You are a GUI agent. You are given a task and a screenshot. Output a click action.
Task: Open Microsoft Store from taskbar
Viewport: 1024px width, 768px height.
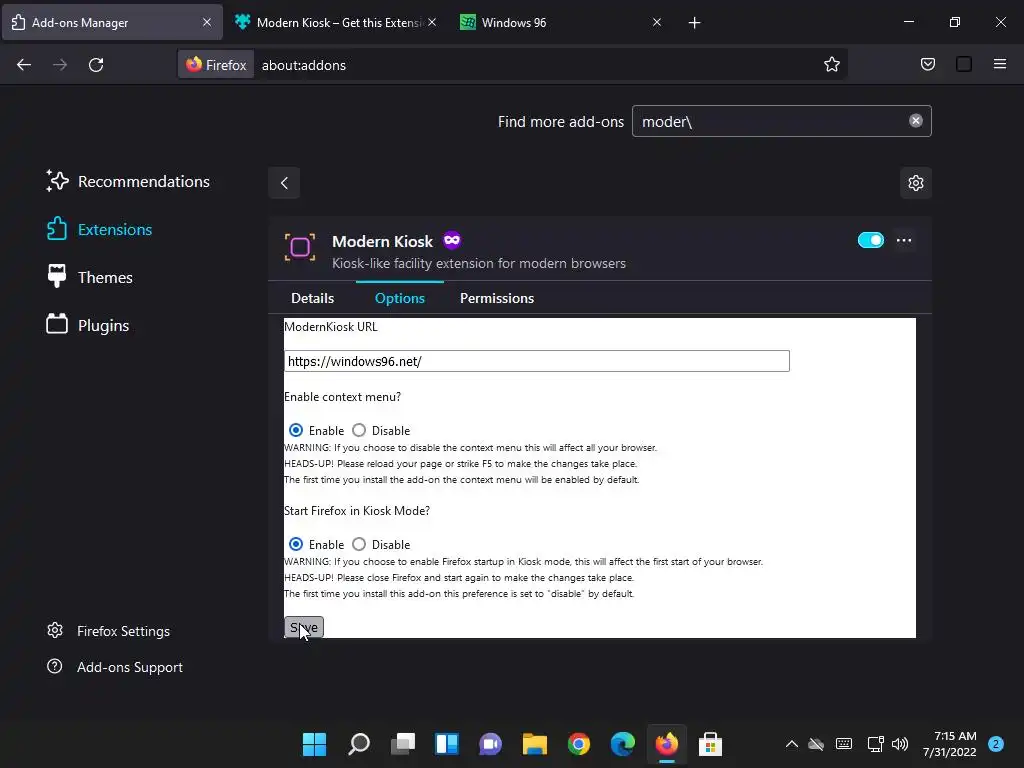pos(711,744)
